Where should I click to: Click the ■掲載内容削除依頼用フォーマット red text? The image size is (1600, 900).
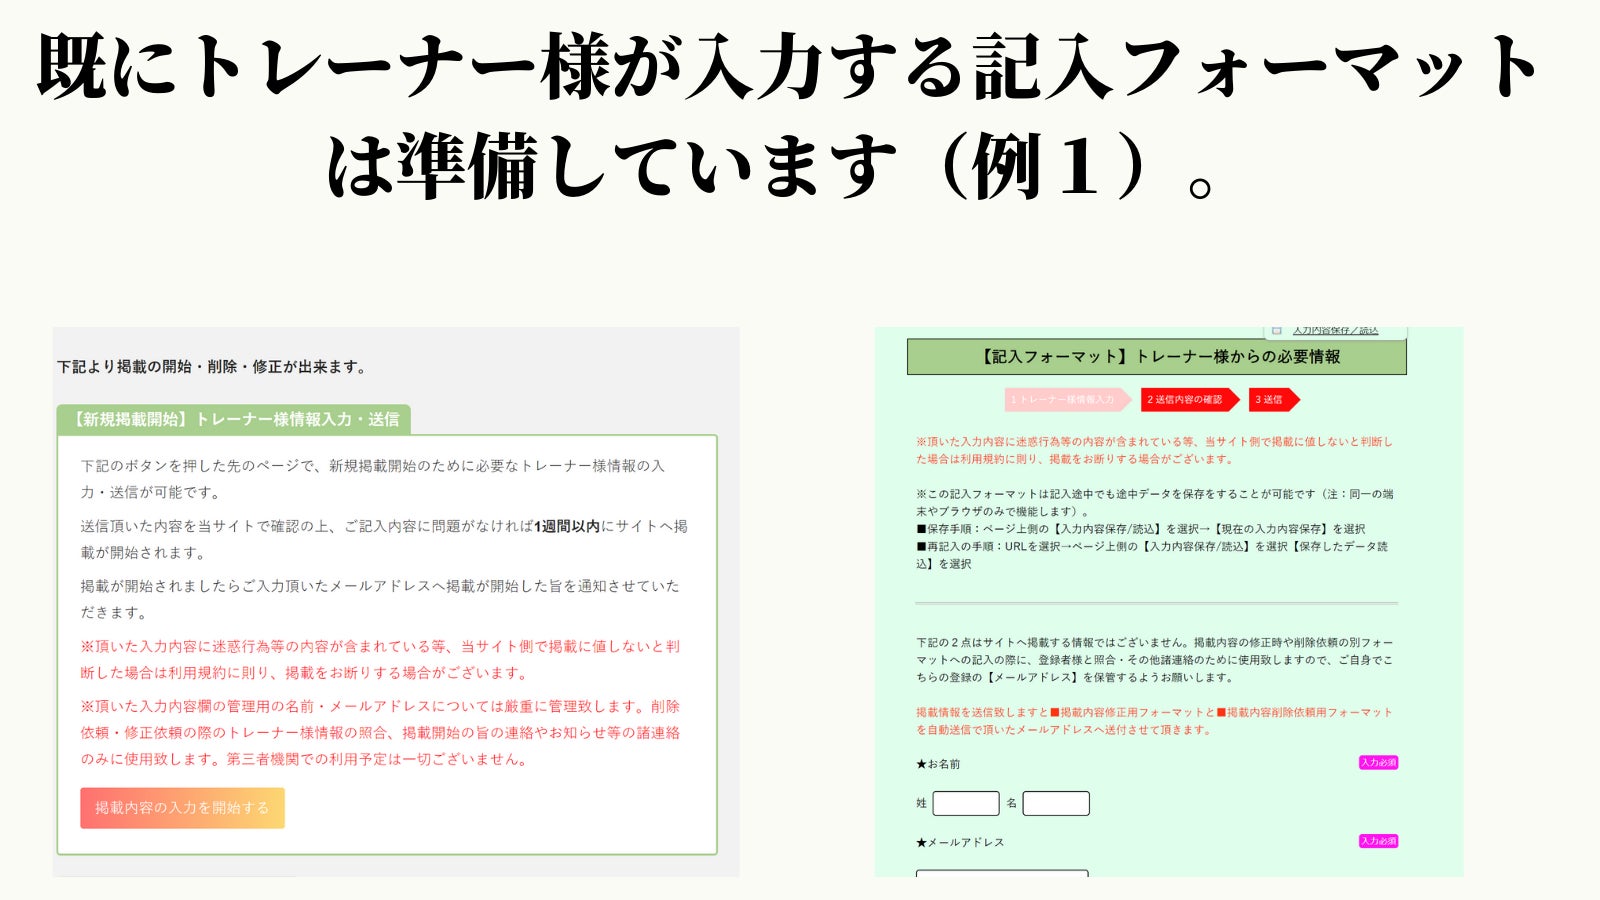pos(1304,712)
